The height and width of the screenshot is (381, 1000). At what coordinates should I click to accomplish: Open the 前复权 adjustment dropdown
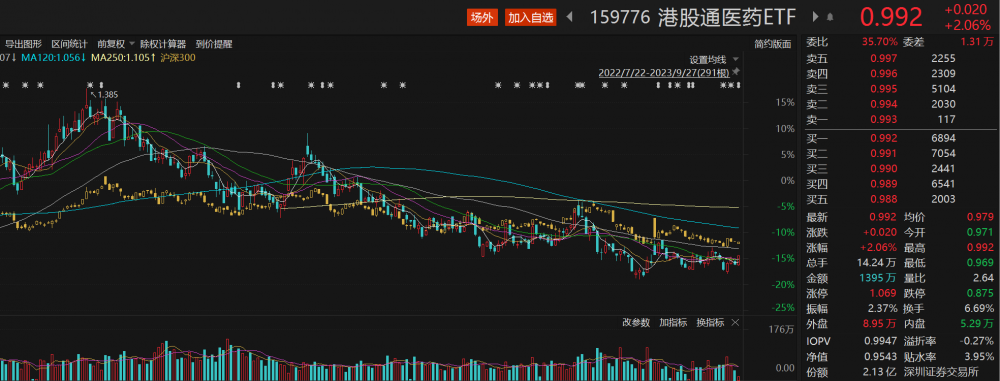[115, 44]
